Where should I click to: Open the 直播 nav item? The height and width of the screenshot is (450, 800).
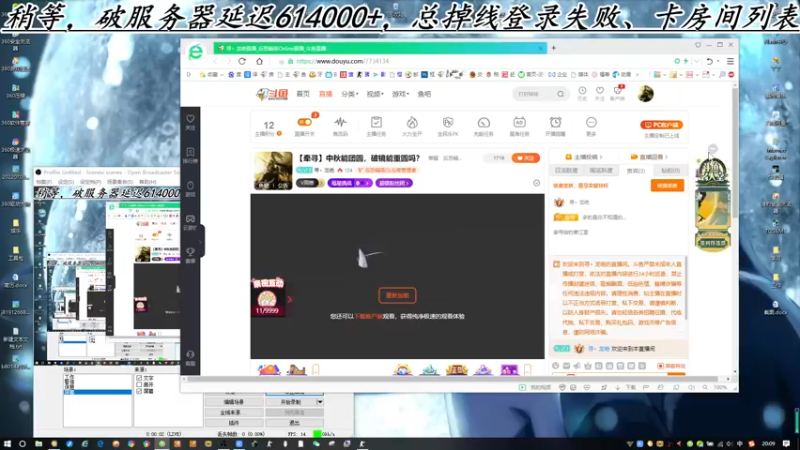point(326,94)
